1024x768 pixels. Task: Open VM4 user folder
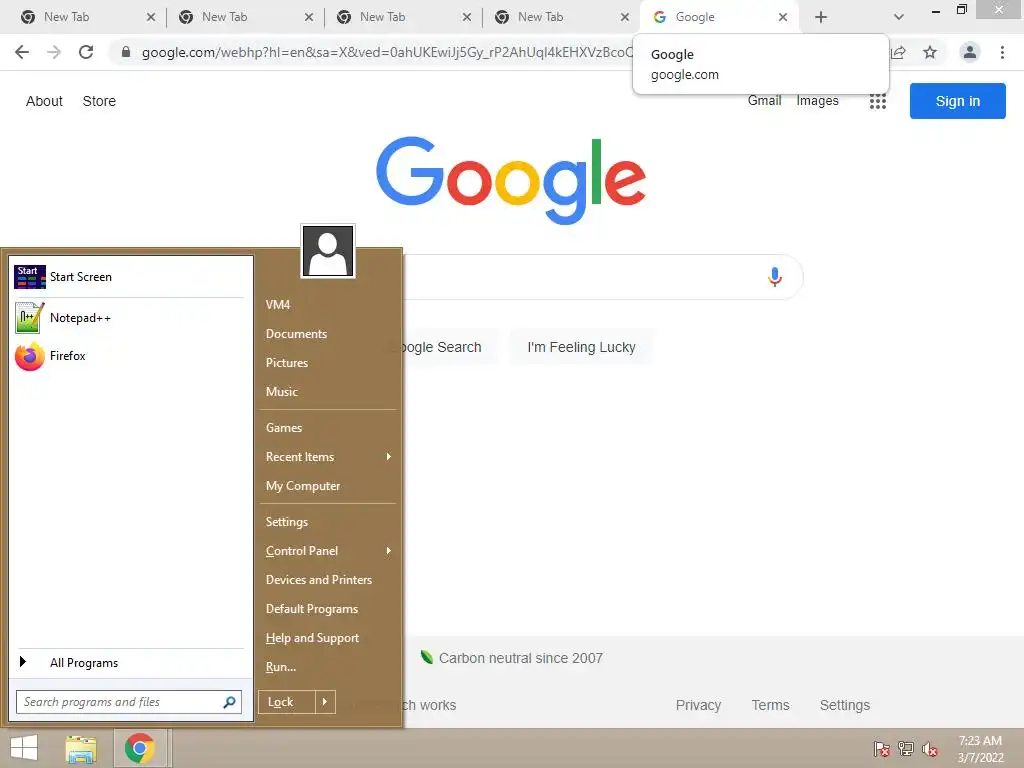tap(278, 305)
